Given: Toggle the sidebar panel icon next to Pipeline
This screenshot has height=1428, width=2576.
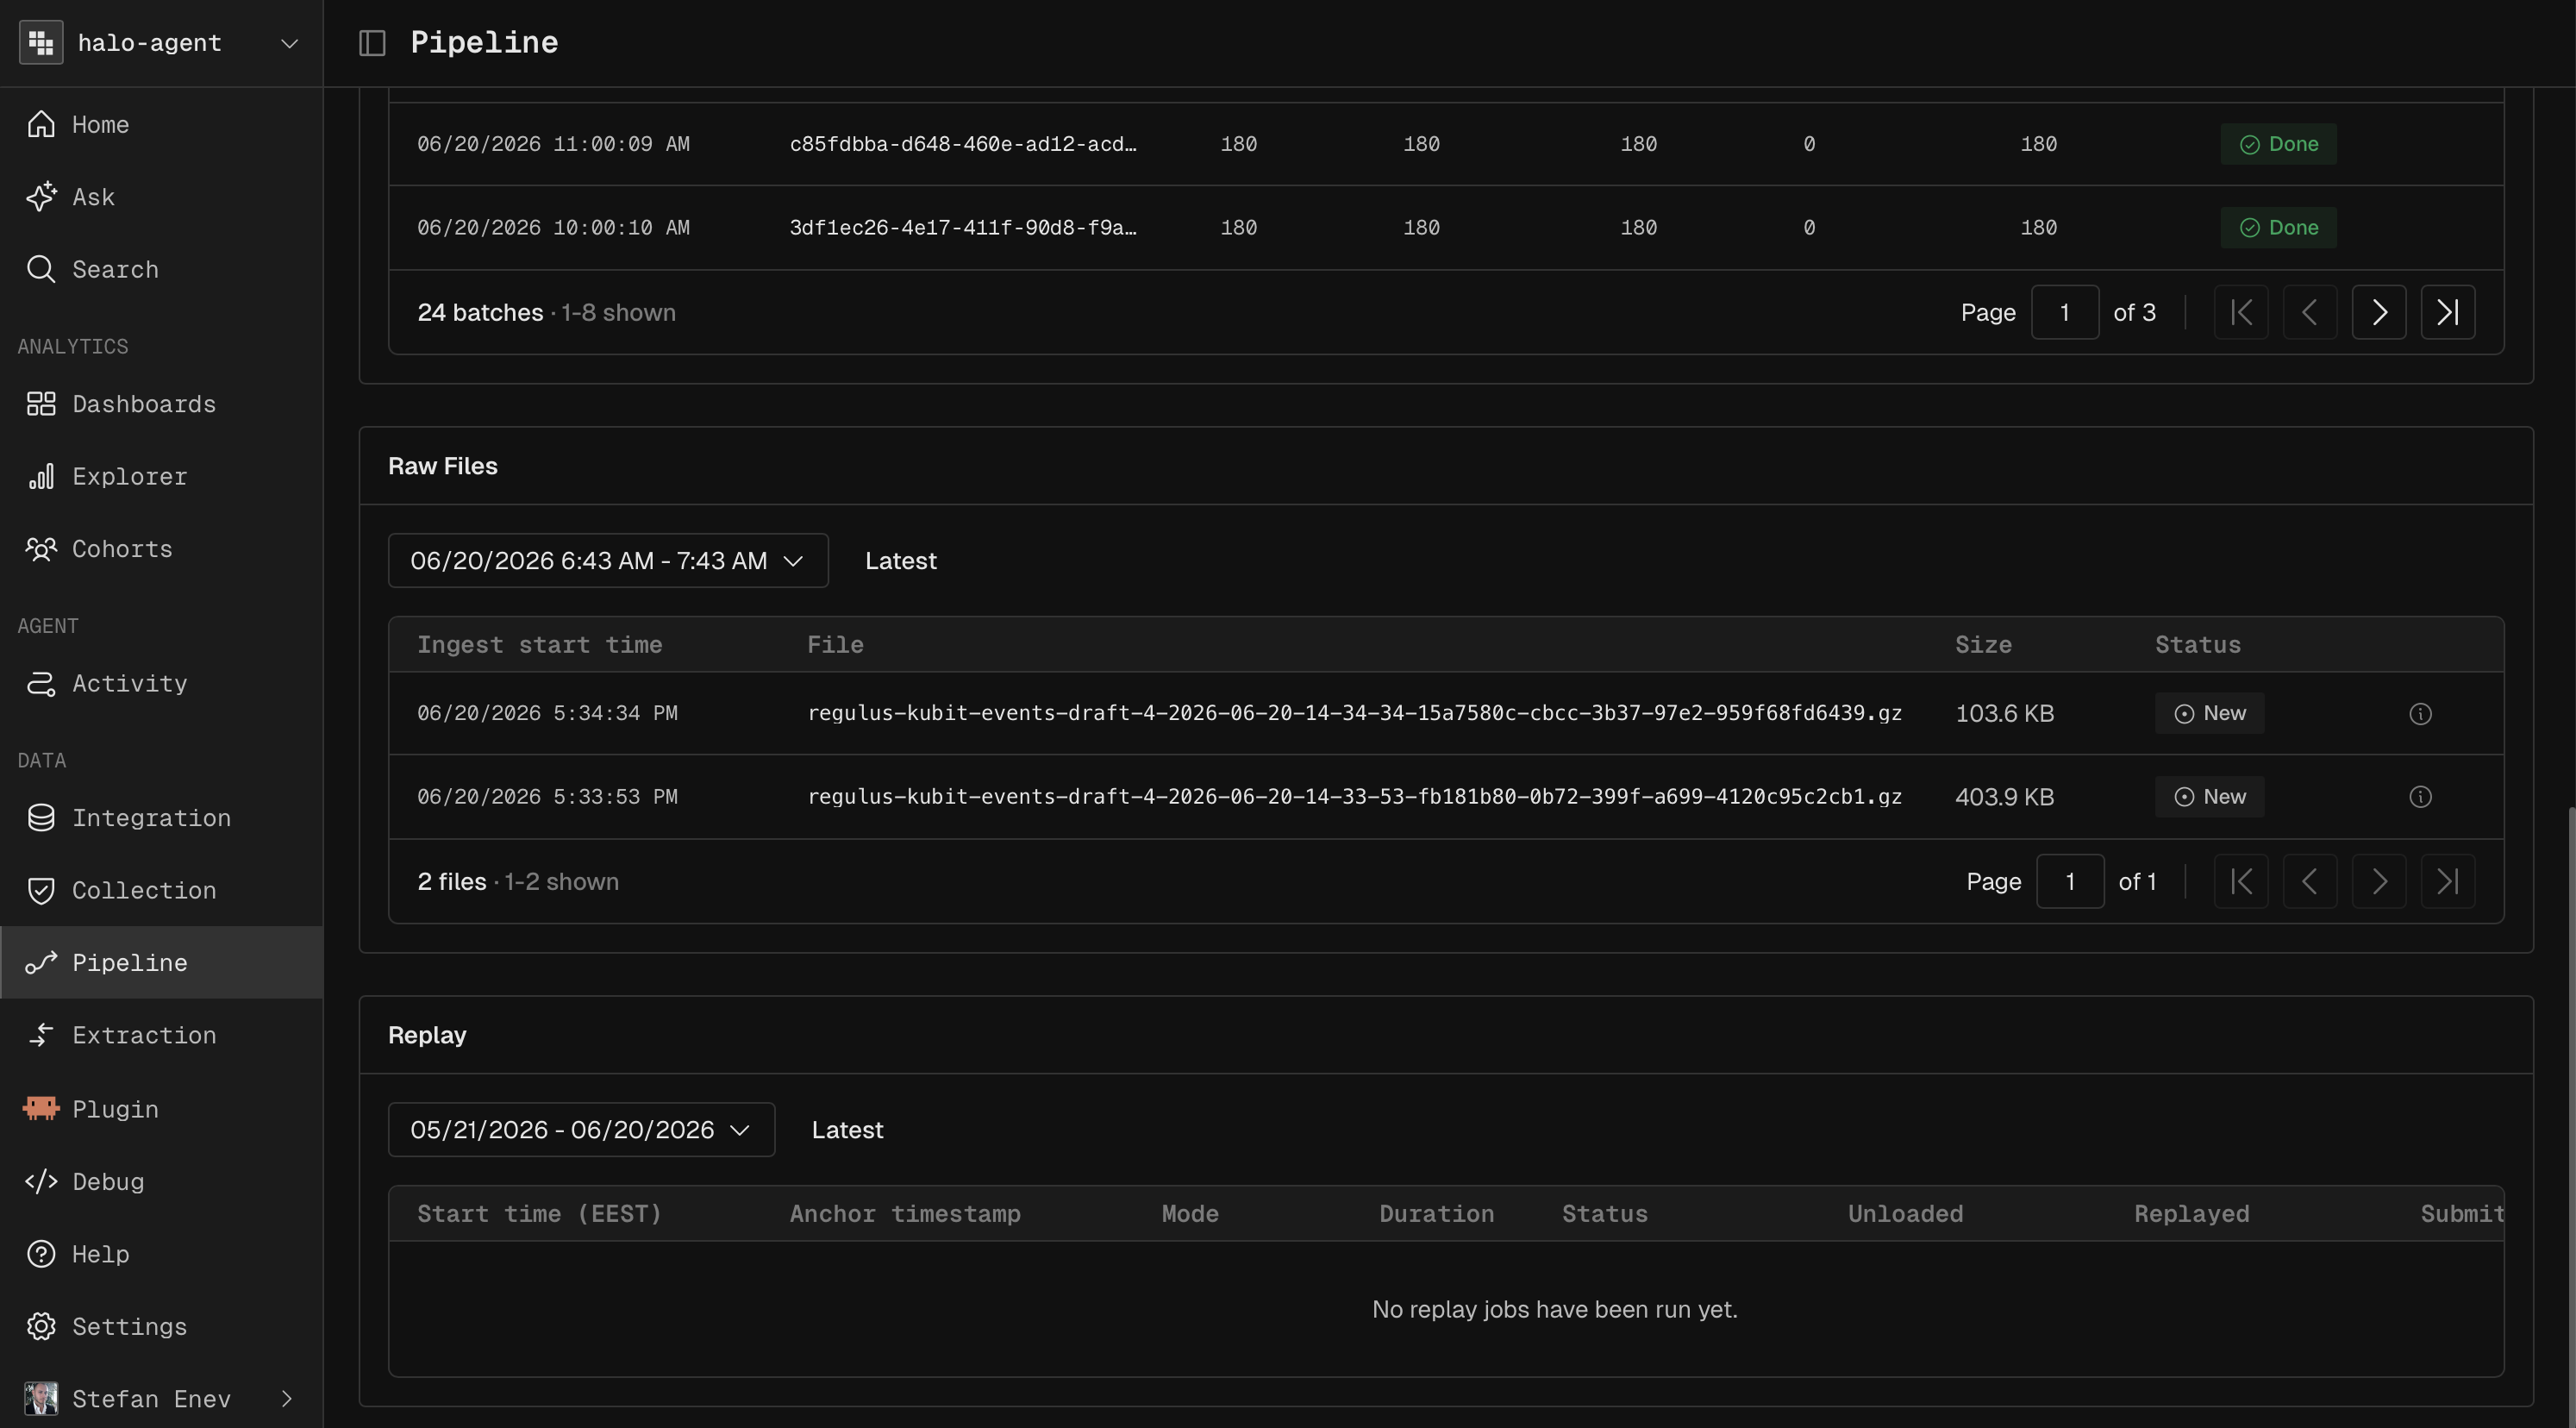Looking at the screenshot, I should [372, 43].
